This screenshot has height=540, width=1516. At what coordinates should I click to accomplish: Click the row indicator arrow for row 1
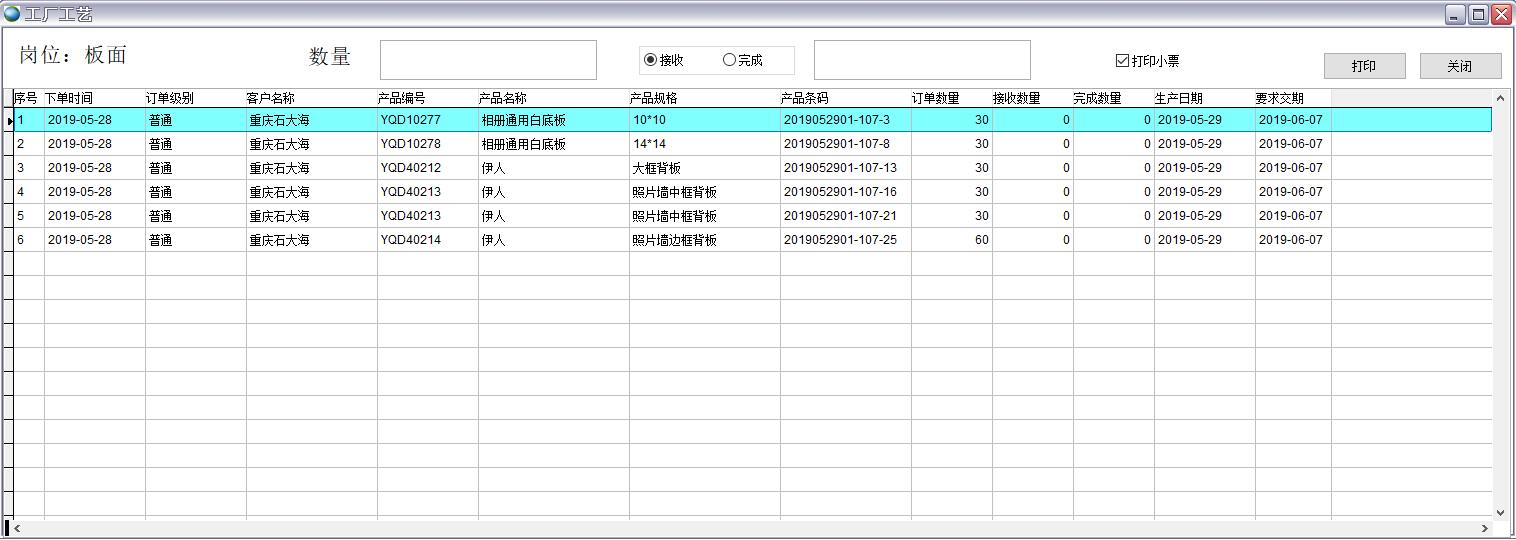click(x=9, y=121)
